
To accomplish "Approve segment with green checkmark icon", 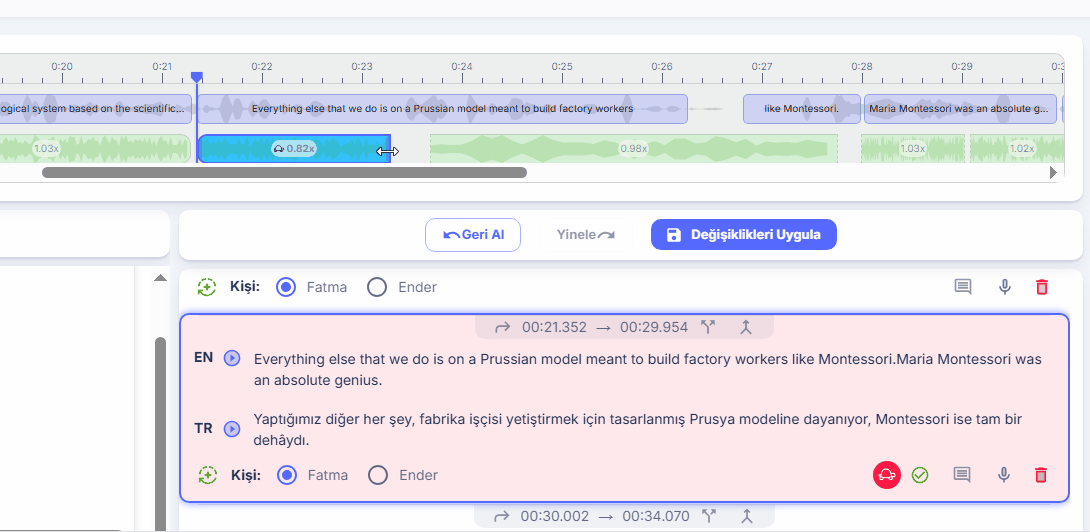I will tap(920, 475).
